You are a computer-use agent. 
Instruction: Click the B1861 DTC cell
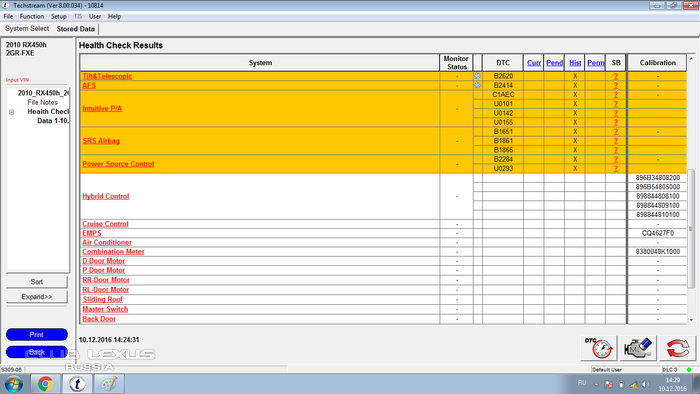[x=503, y=141]
